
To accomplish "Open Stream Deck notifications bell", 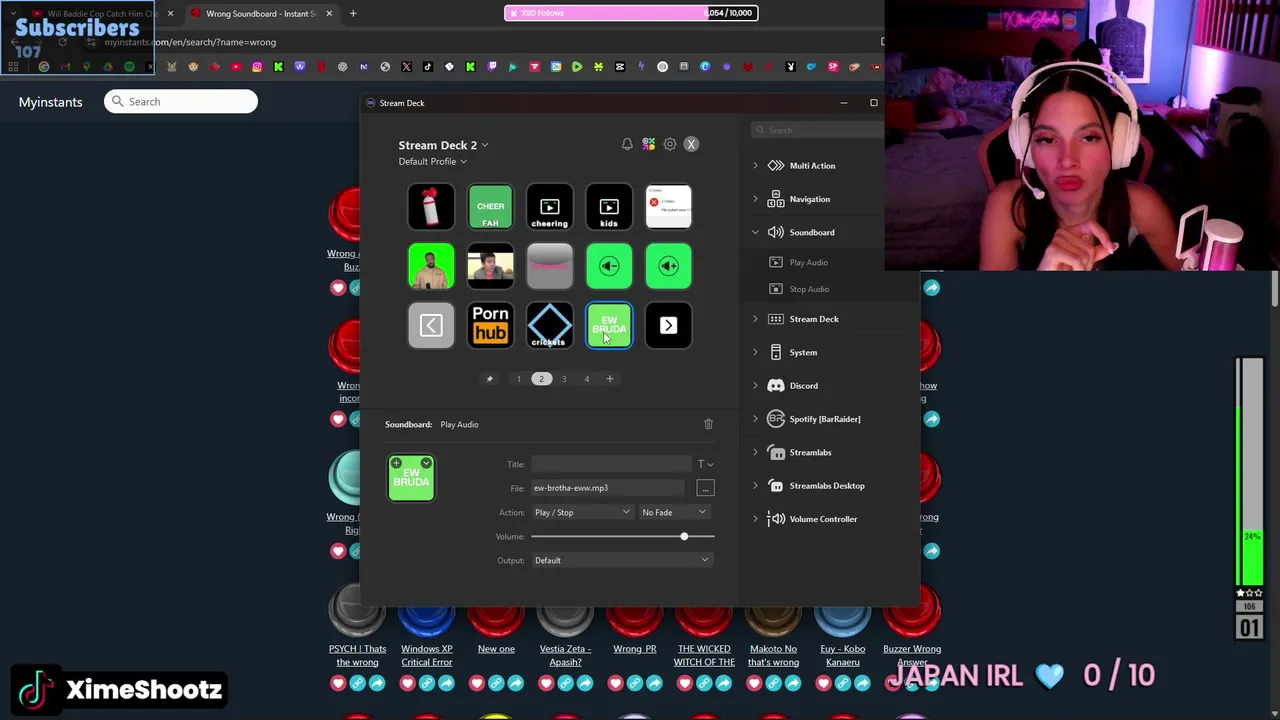I will [627, 144].
